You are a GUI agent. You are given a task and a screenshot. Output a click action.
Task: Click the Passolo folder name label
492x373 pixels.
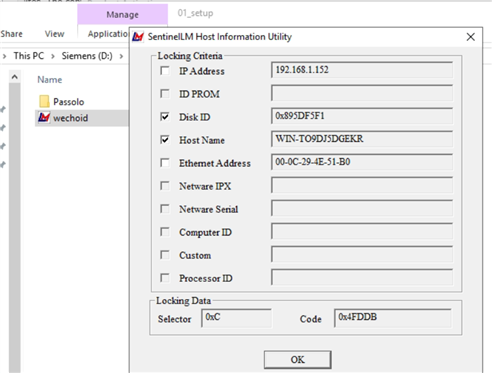pyautogui.click(x=69, y=102)
